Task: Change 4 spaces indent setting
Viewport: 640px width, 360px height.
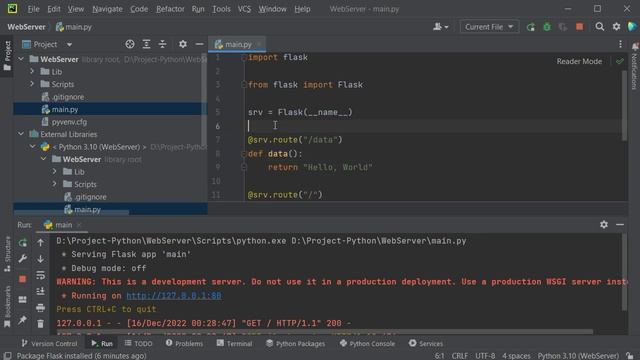Action: point(516,356)
